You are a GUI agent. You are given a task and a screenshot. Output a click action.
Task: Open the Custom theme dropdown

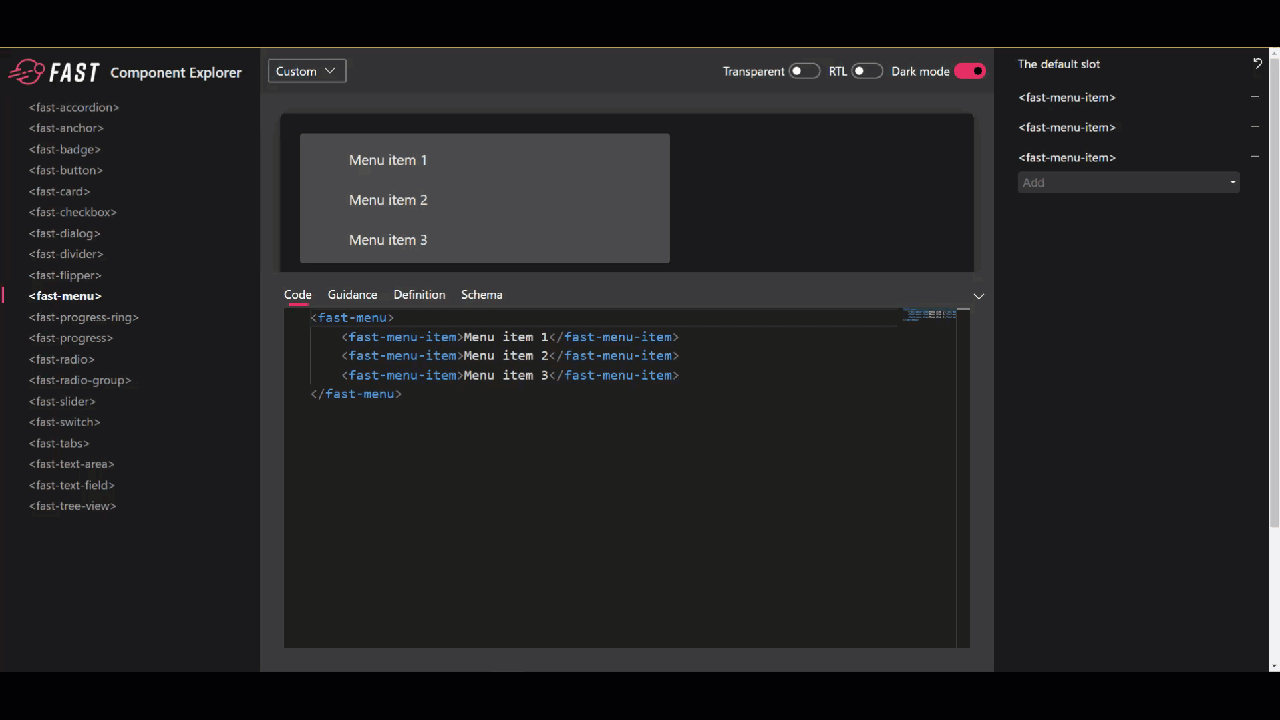coord(307,71)
